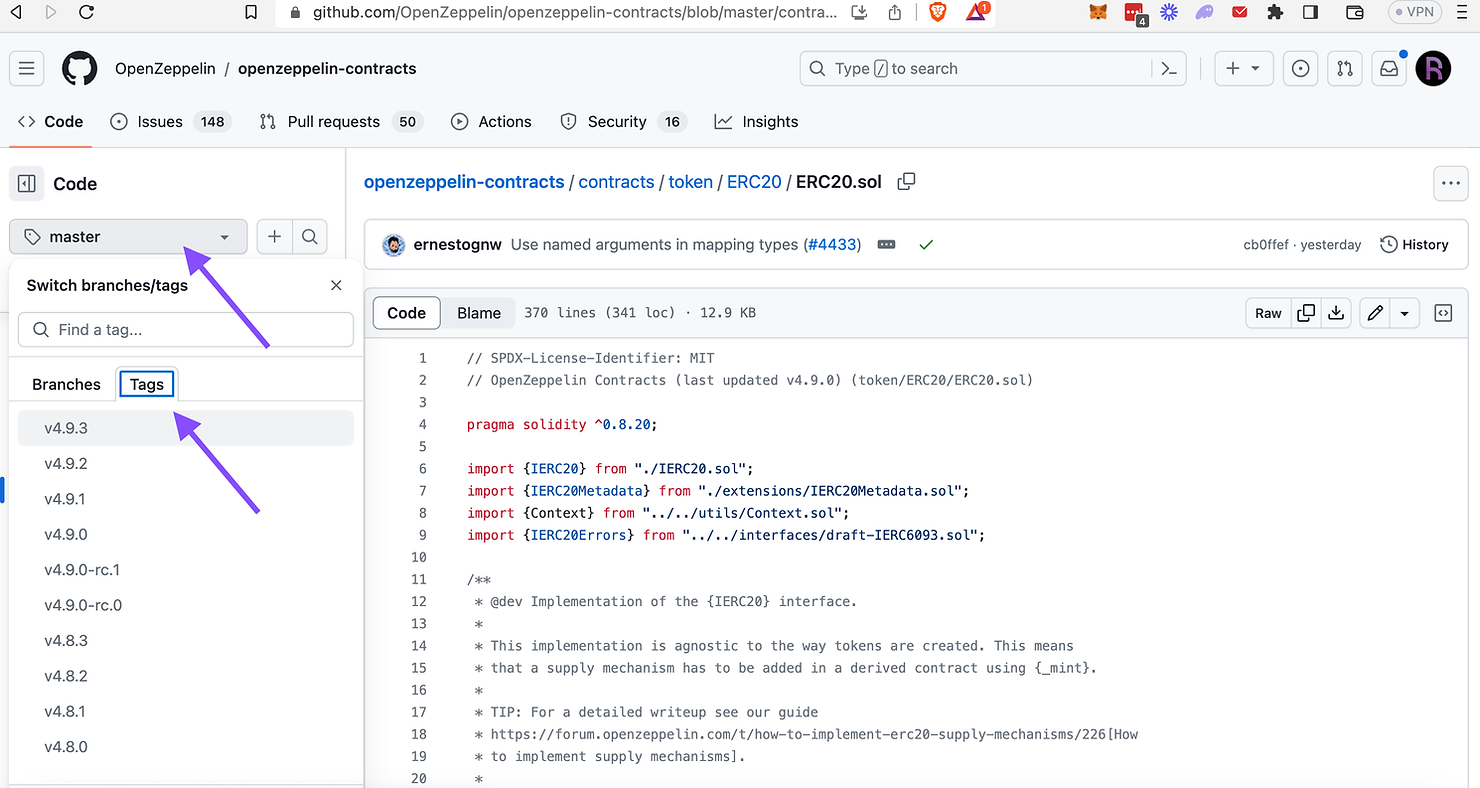The image size is (1480, 788).
Task: Open the openzeppelin-contracts repository link in header
Action: [327, 68]
